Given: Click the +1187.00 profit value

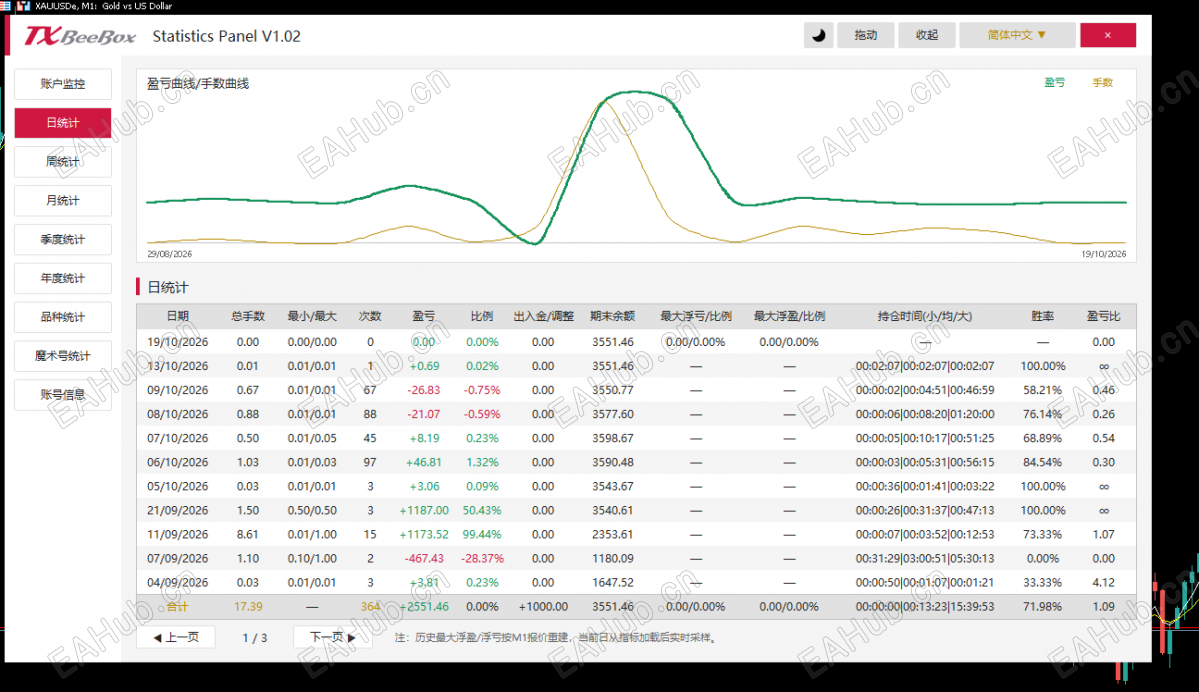Looking at the screenshot, I should (424, 511).
